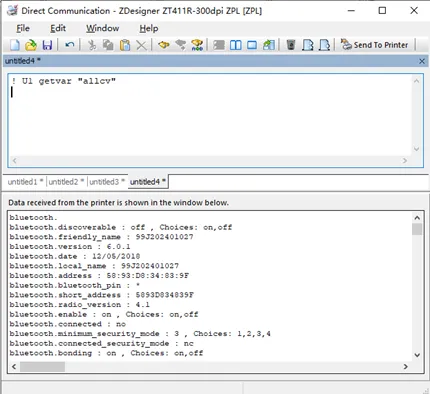Paste from clipboard icon
This screenshot has height=394, width=430.
click(x=125, y=45)
